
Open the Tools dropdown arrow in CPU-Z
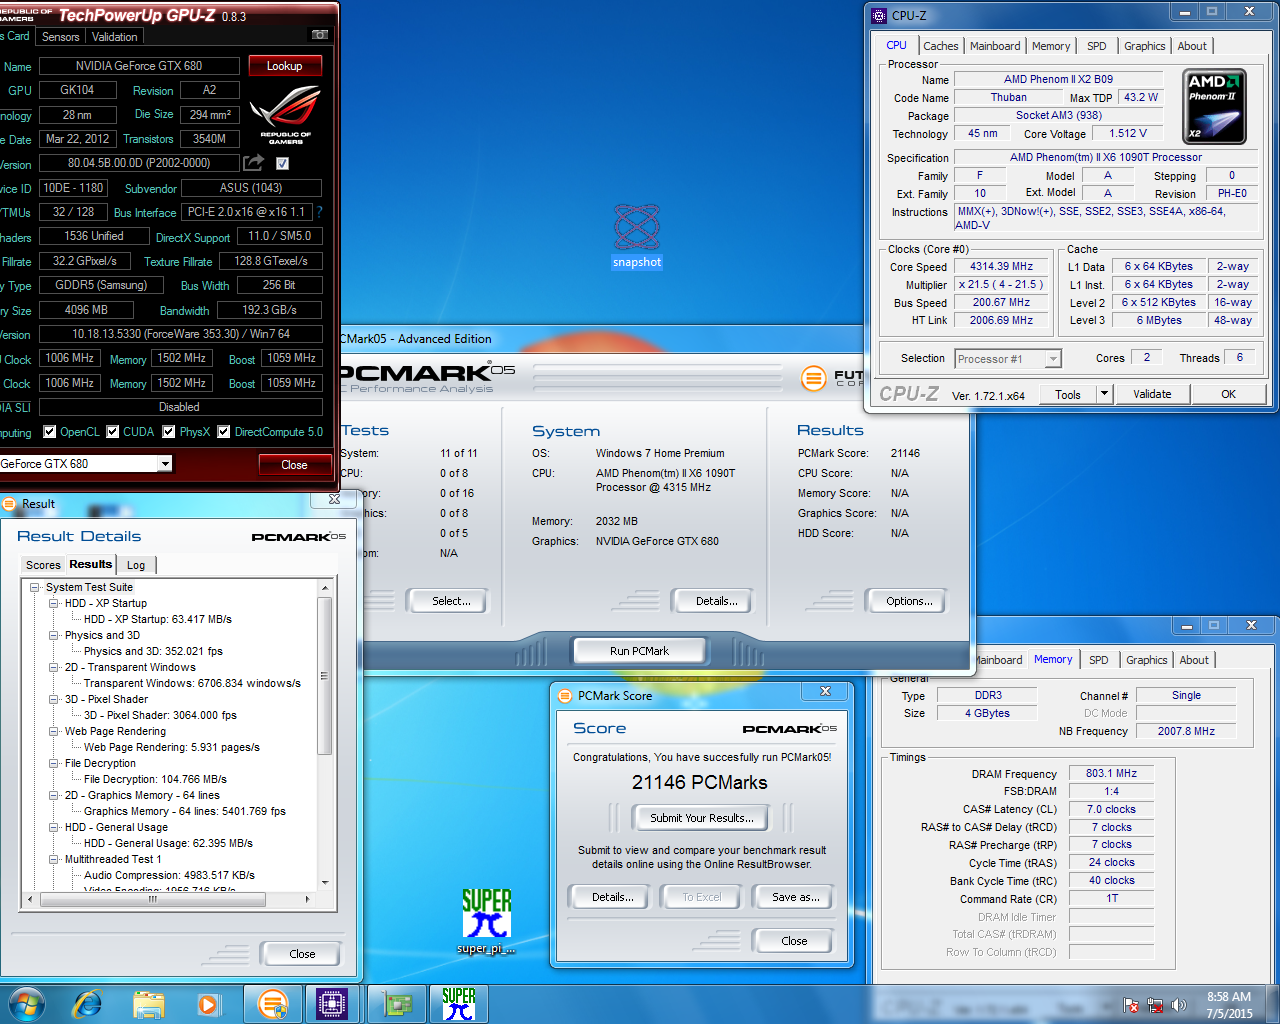(1104, 394)
